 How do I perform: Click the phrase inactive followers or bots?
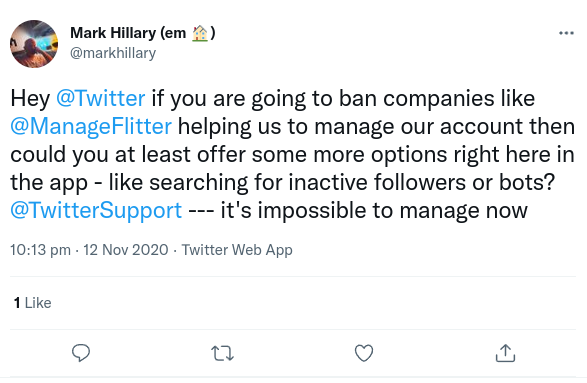tap(422, 183)
